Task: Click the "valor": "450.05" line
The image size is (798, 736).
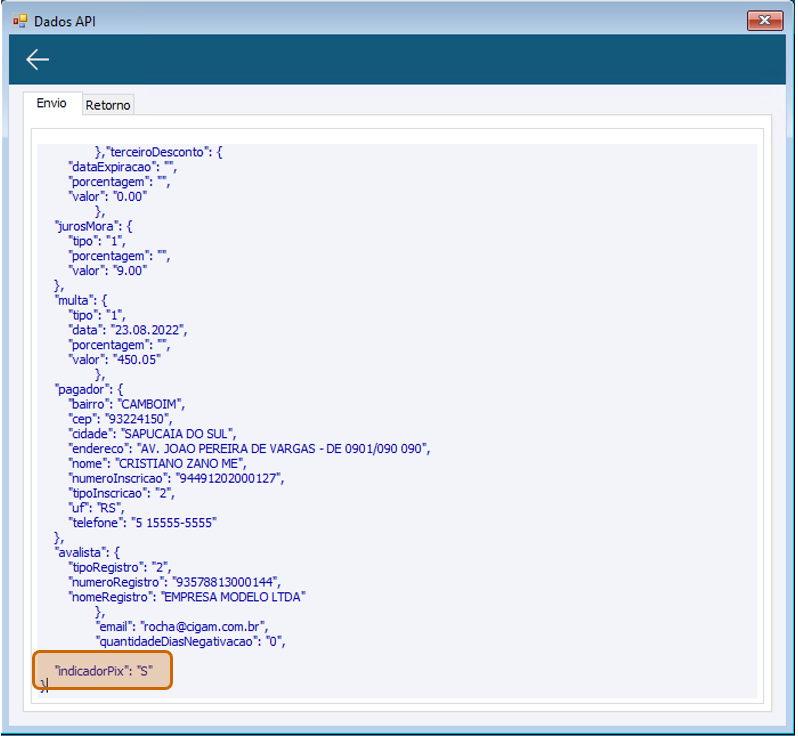Action: (x=115, y=360)
